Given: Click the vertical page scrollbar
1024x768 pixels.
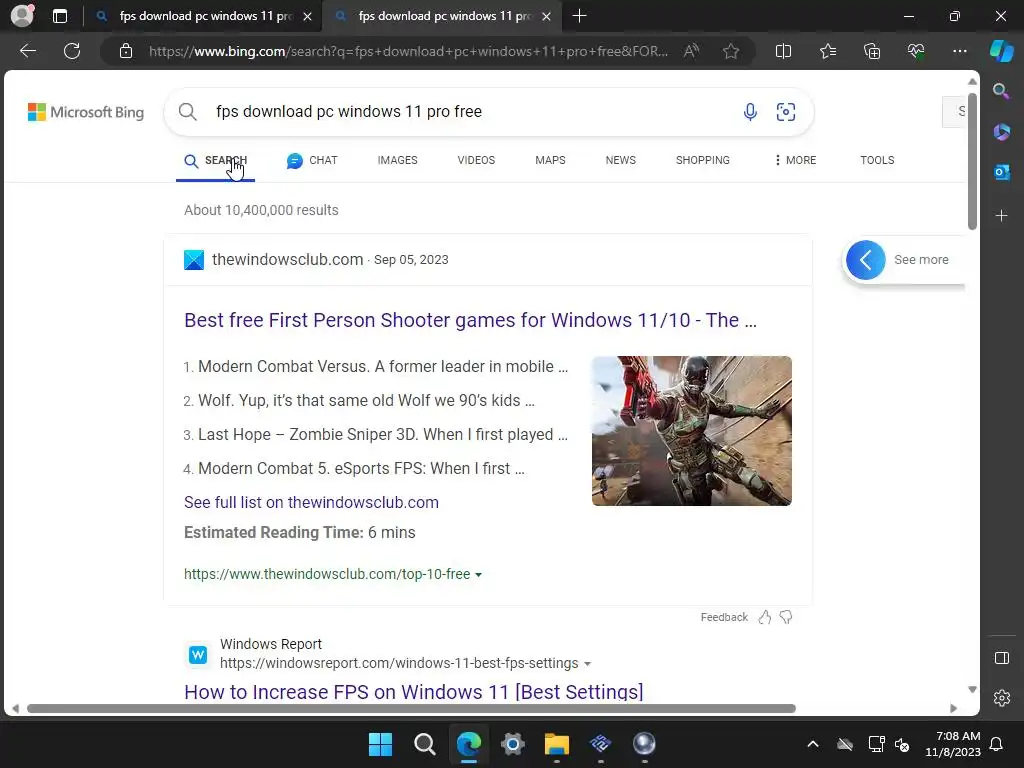Looking at the screenshot, I should click(972, 162).
